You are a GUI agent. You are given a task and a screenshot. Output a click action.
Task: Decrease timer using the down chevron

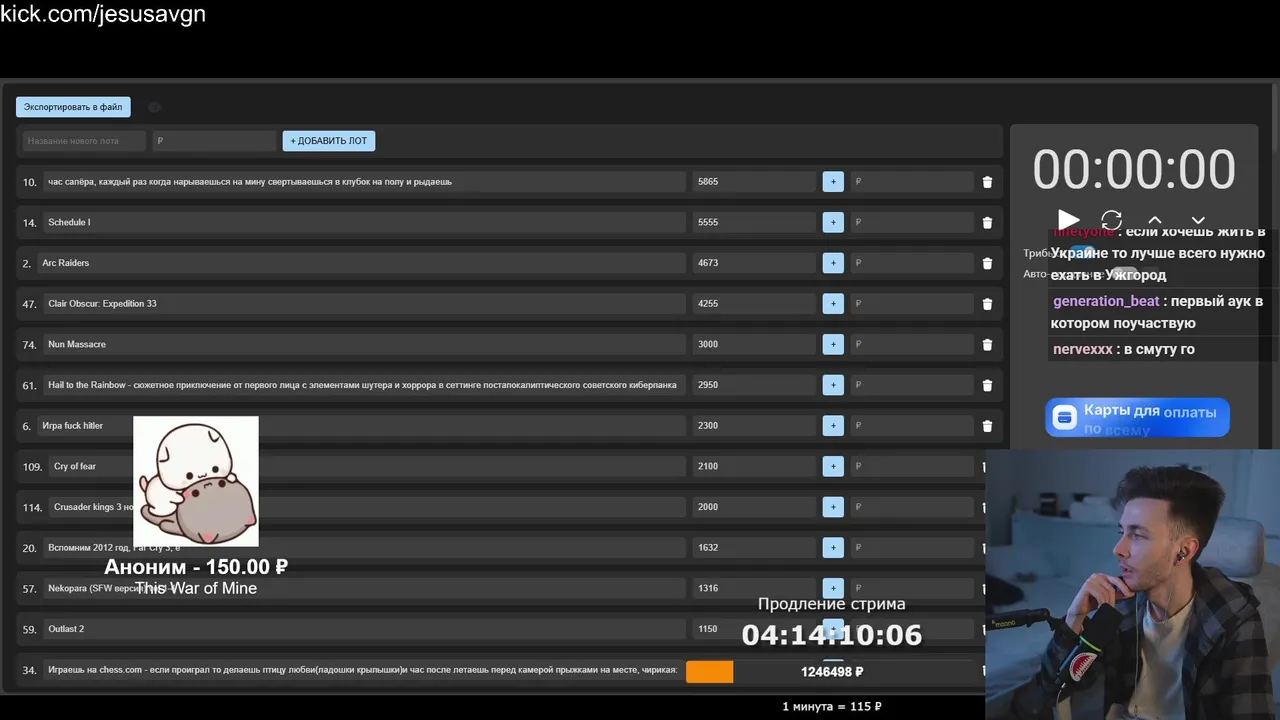(x=1198, y=220)
